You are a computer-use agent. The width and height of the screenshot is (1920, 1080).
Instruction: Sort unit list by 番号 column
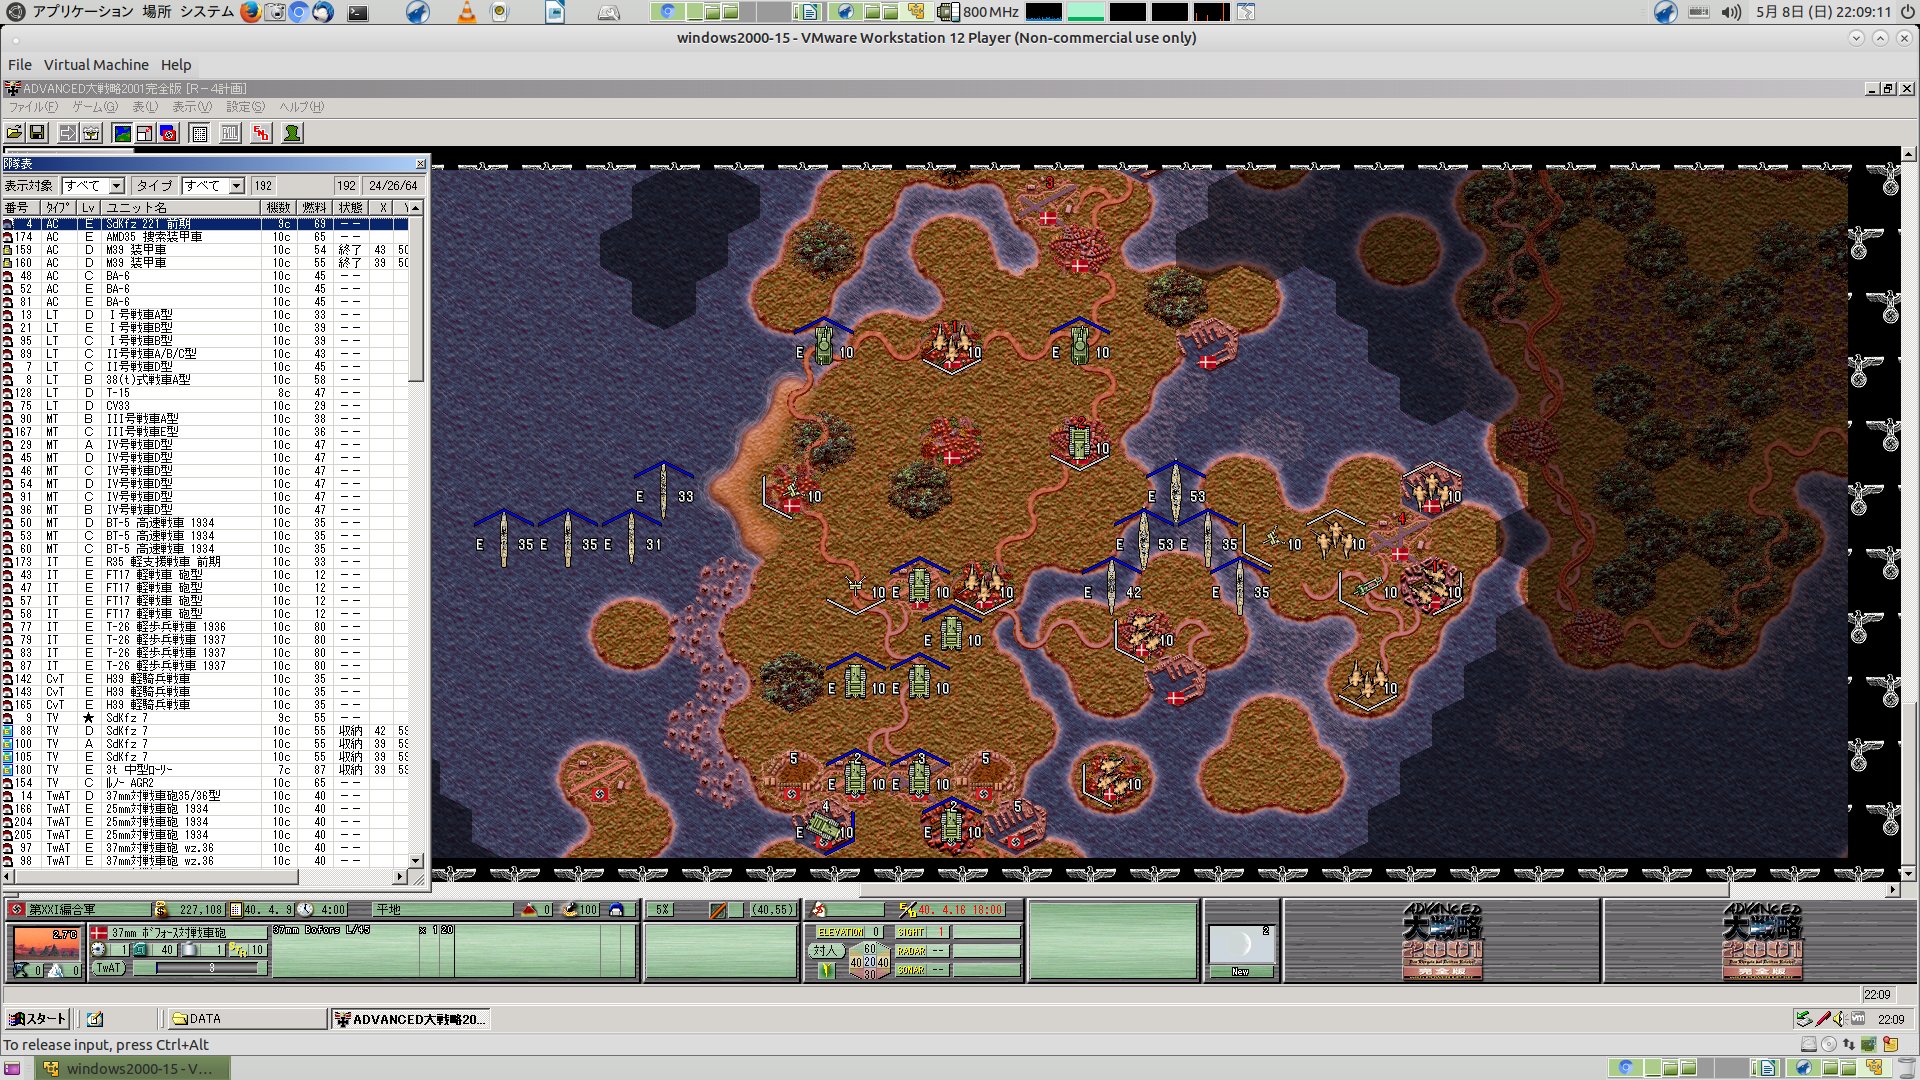[21, 208]
